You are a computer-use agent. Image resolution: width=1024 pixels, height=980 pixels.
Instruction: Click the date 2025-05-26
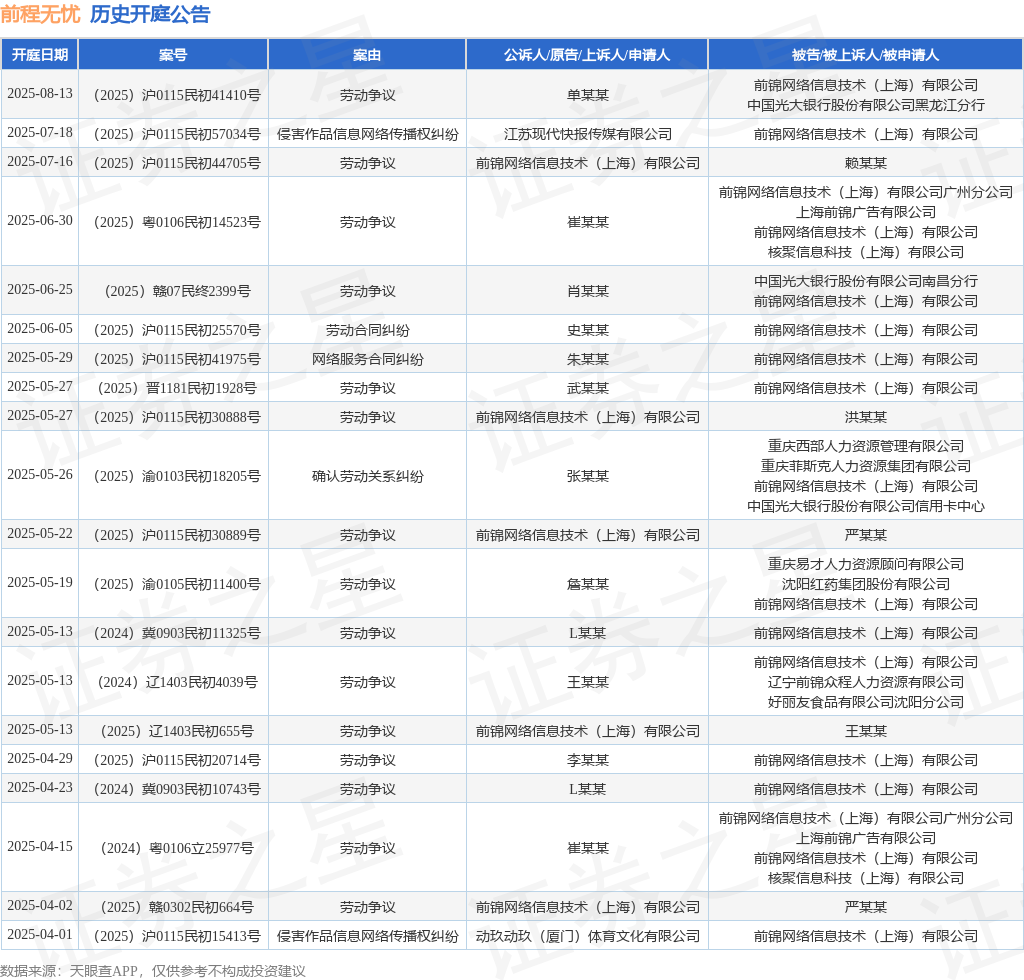(x=40, y=475)
